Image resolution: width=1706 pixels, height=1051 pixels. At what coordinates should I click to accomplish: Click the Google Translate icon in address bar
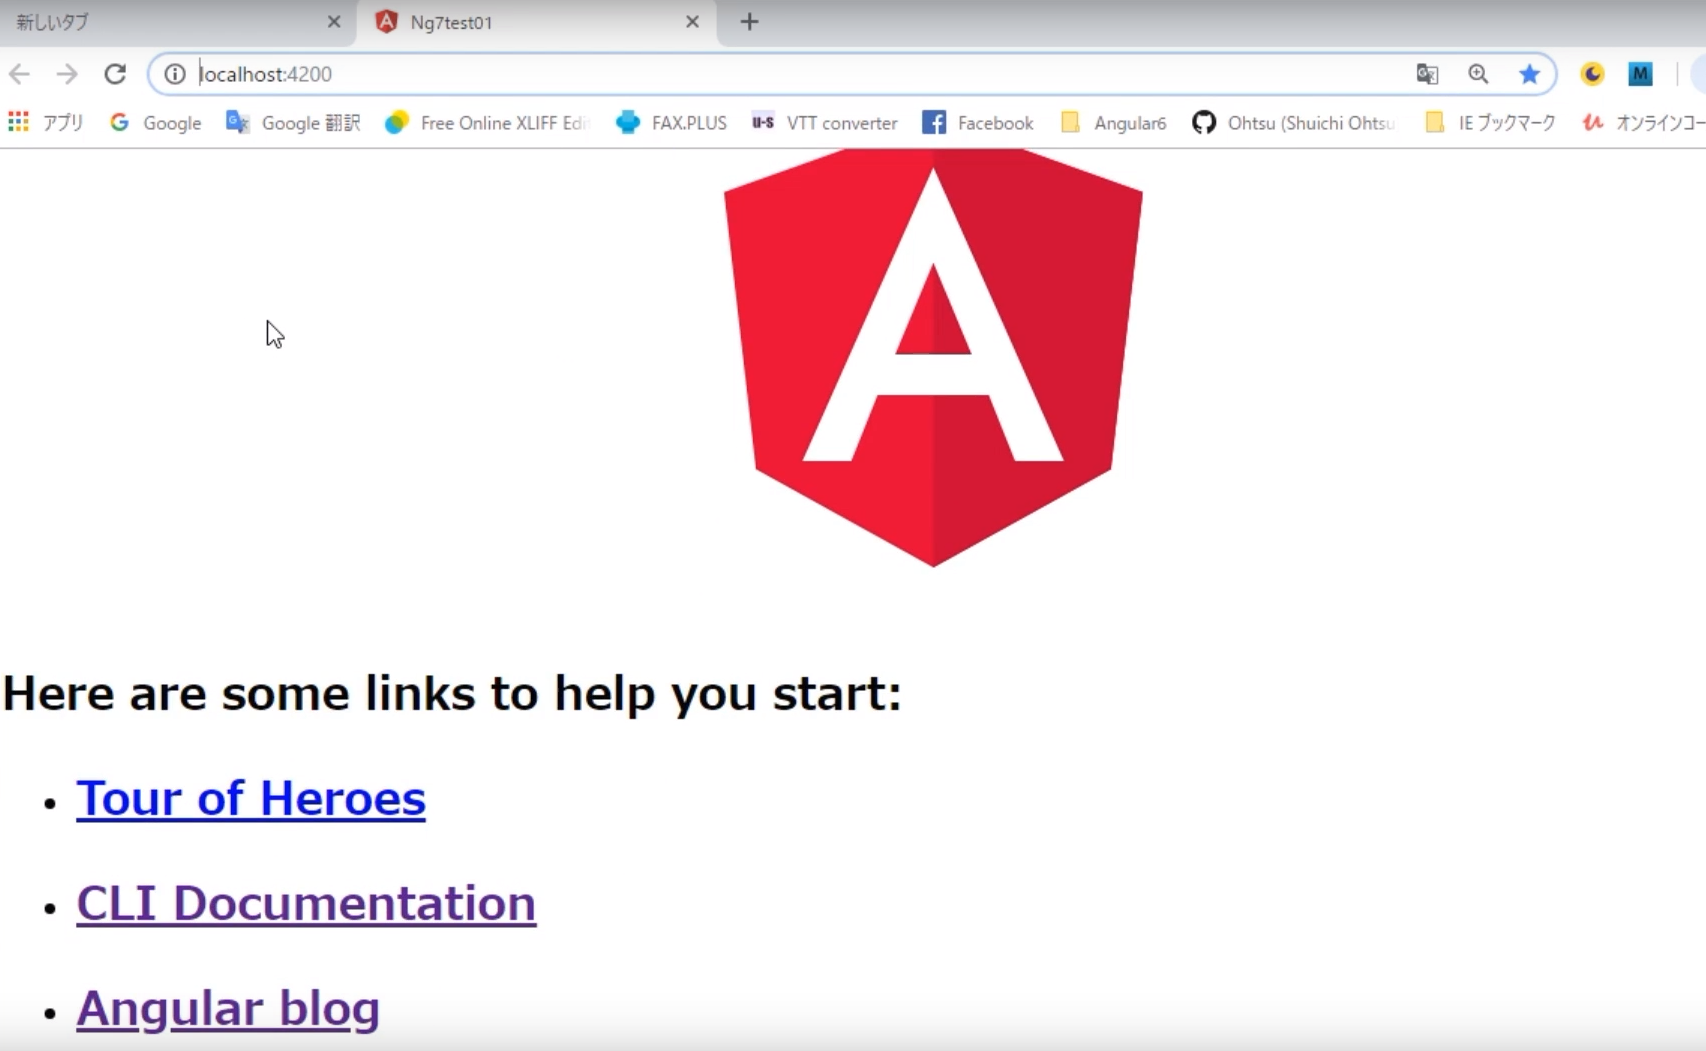point(1427,74)
